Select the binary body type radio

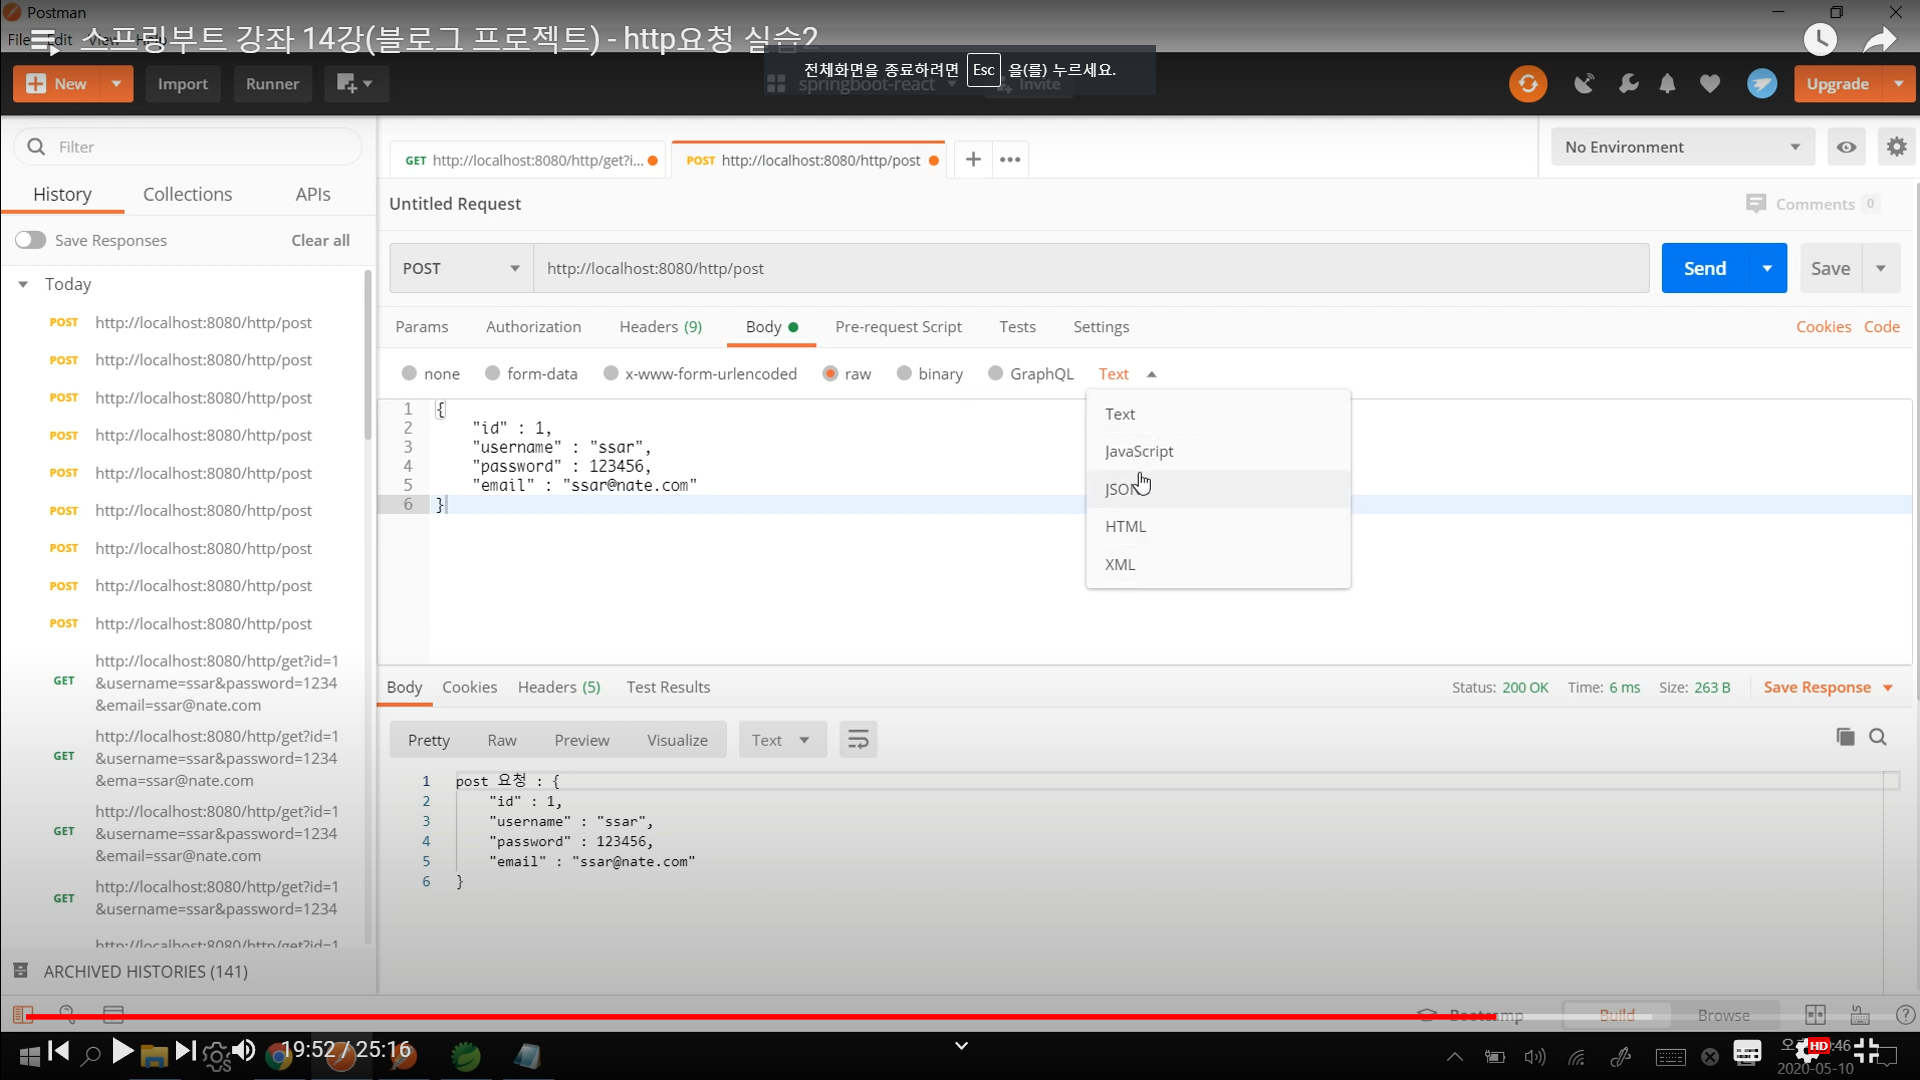[x=904, y=374]
